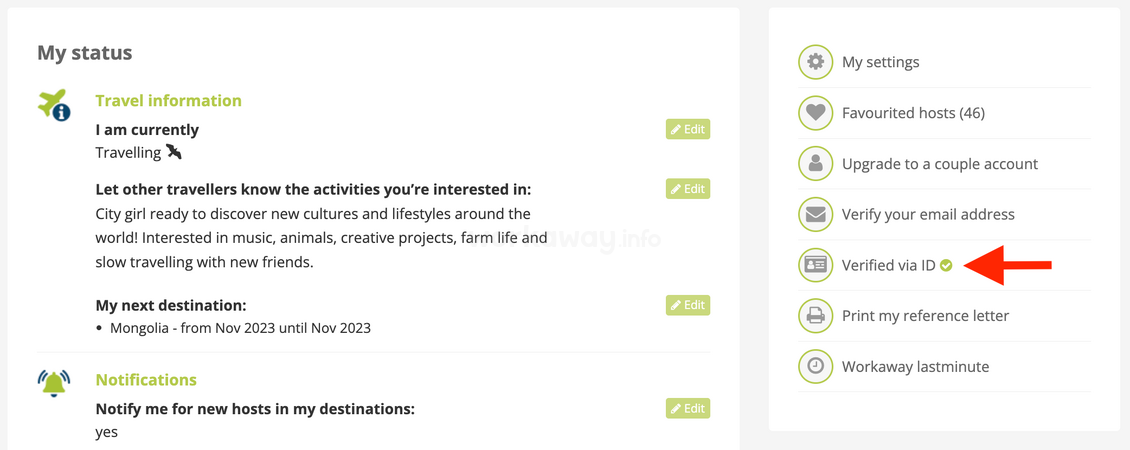Edit the 'I am currently' travelling status
The width and height of the screenshot is (1130, 450).
688,130
